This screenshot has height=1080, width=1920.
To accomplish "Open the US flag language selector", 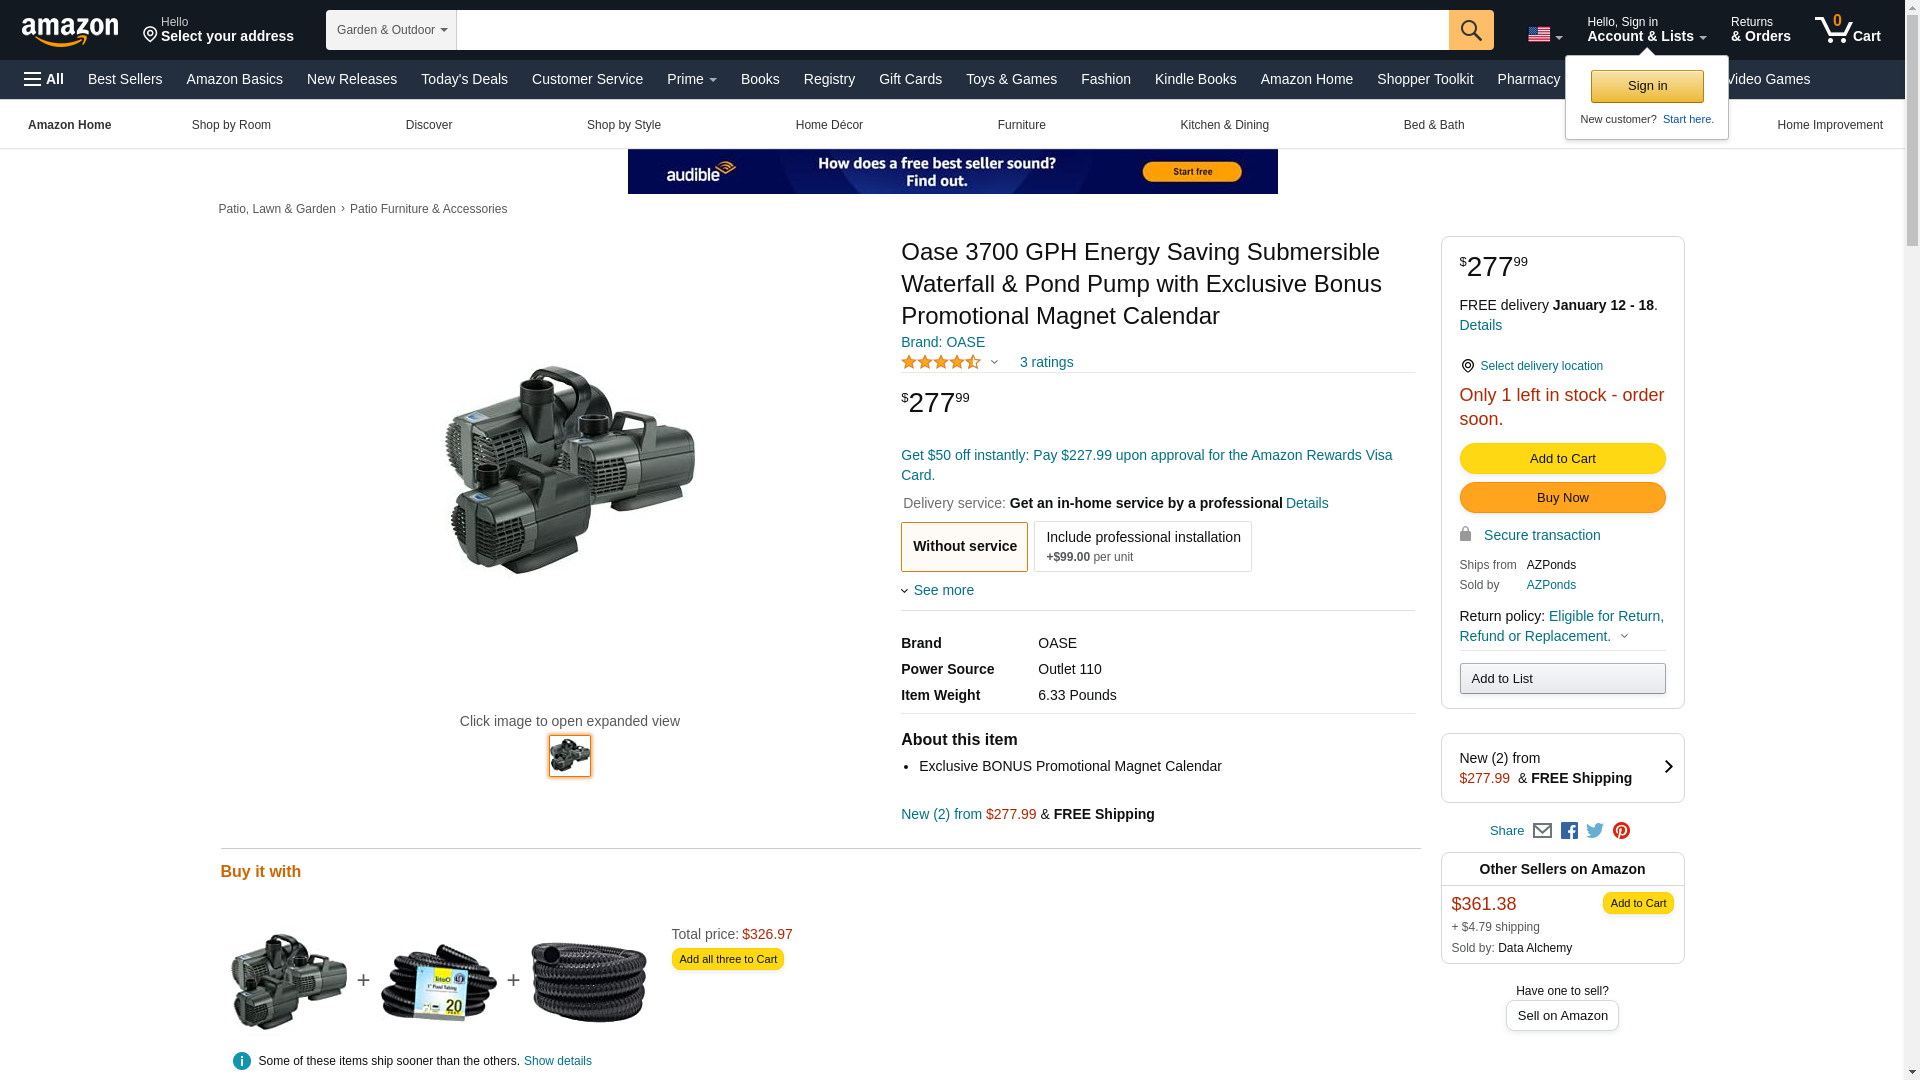I will point(1544,35).
